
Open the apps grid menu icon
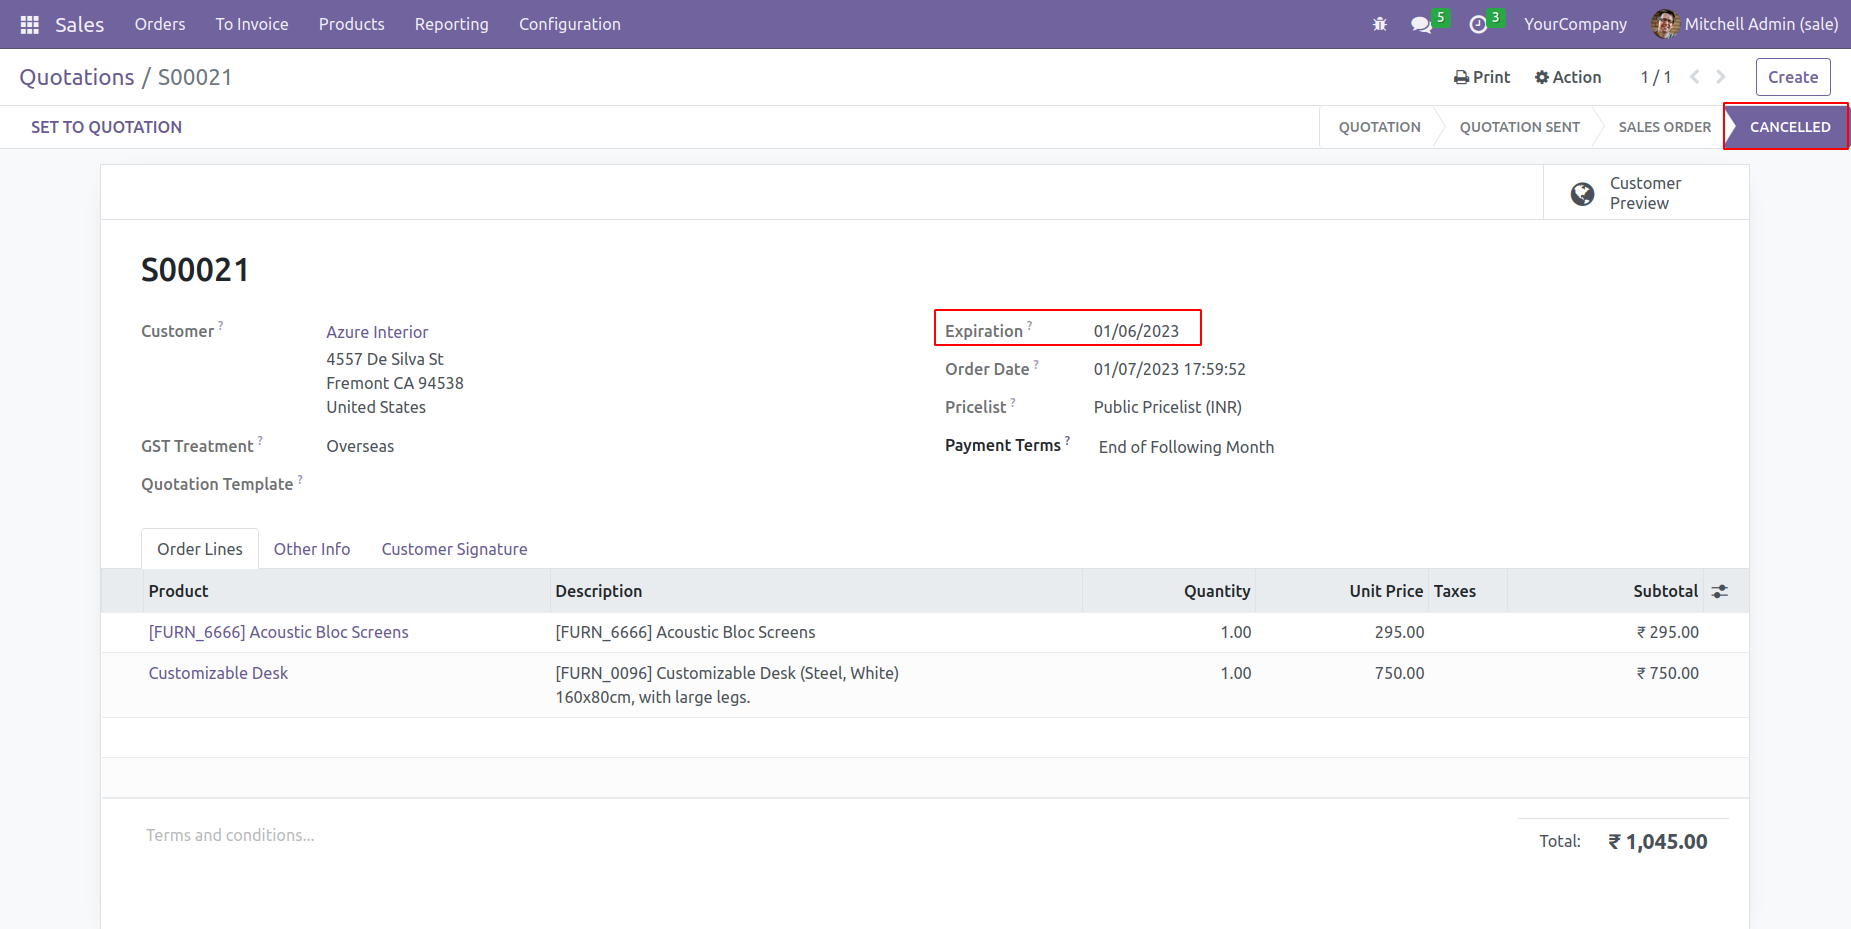(30, 24)
